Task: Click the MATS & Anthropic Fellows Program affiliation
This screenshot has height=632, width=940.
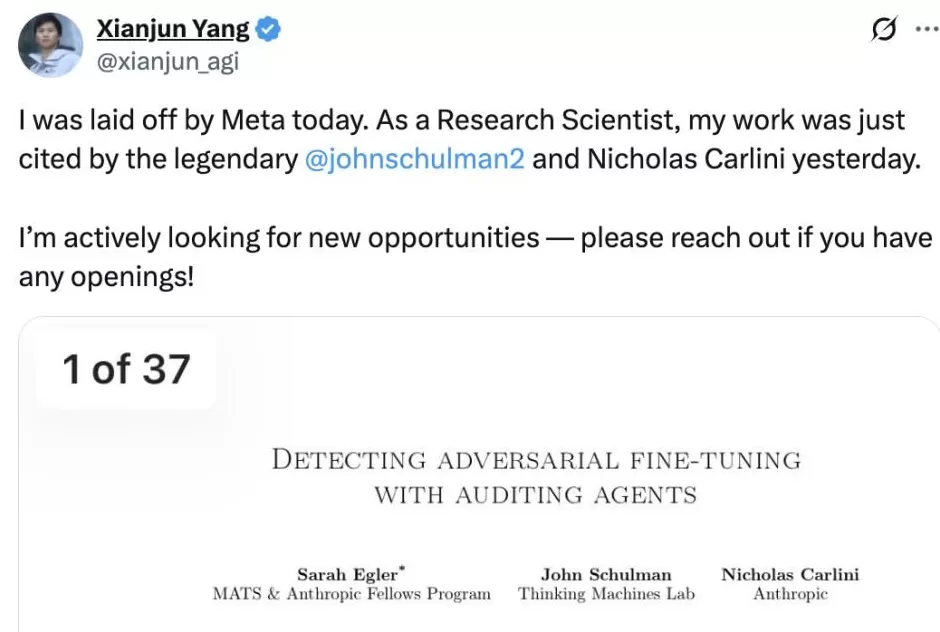Action: [x=352, y=594]
